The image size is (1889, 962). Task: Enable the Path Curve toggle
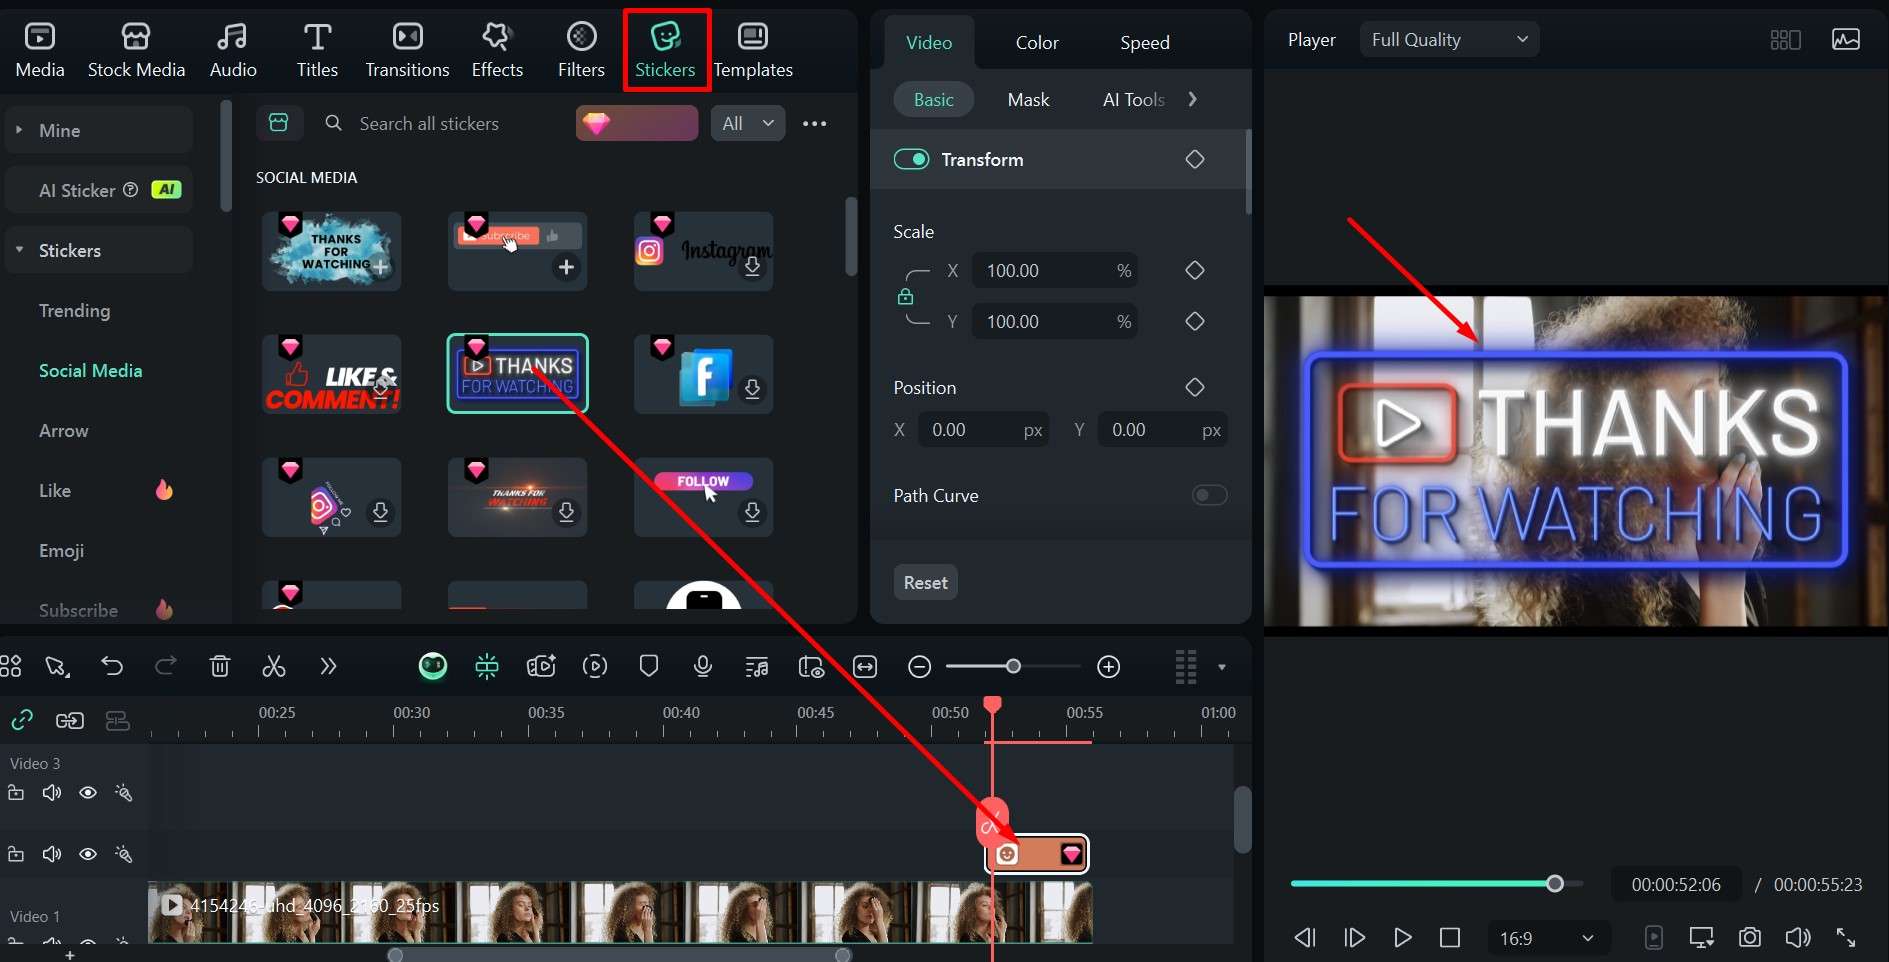pos(1210,496)
